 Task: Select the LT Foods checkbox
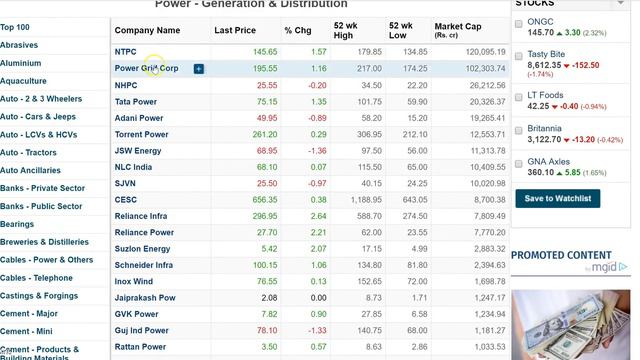518,98
